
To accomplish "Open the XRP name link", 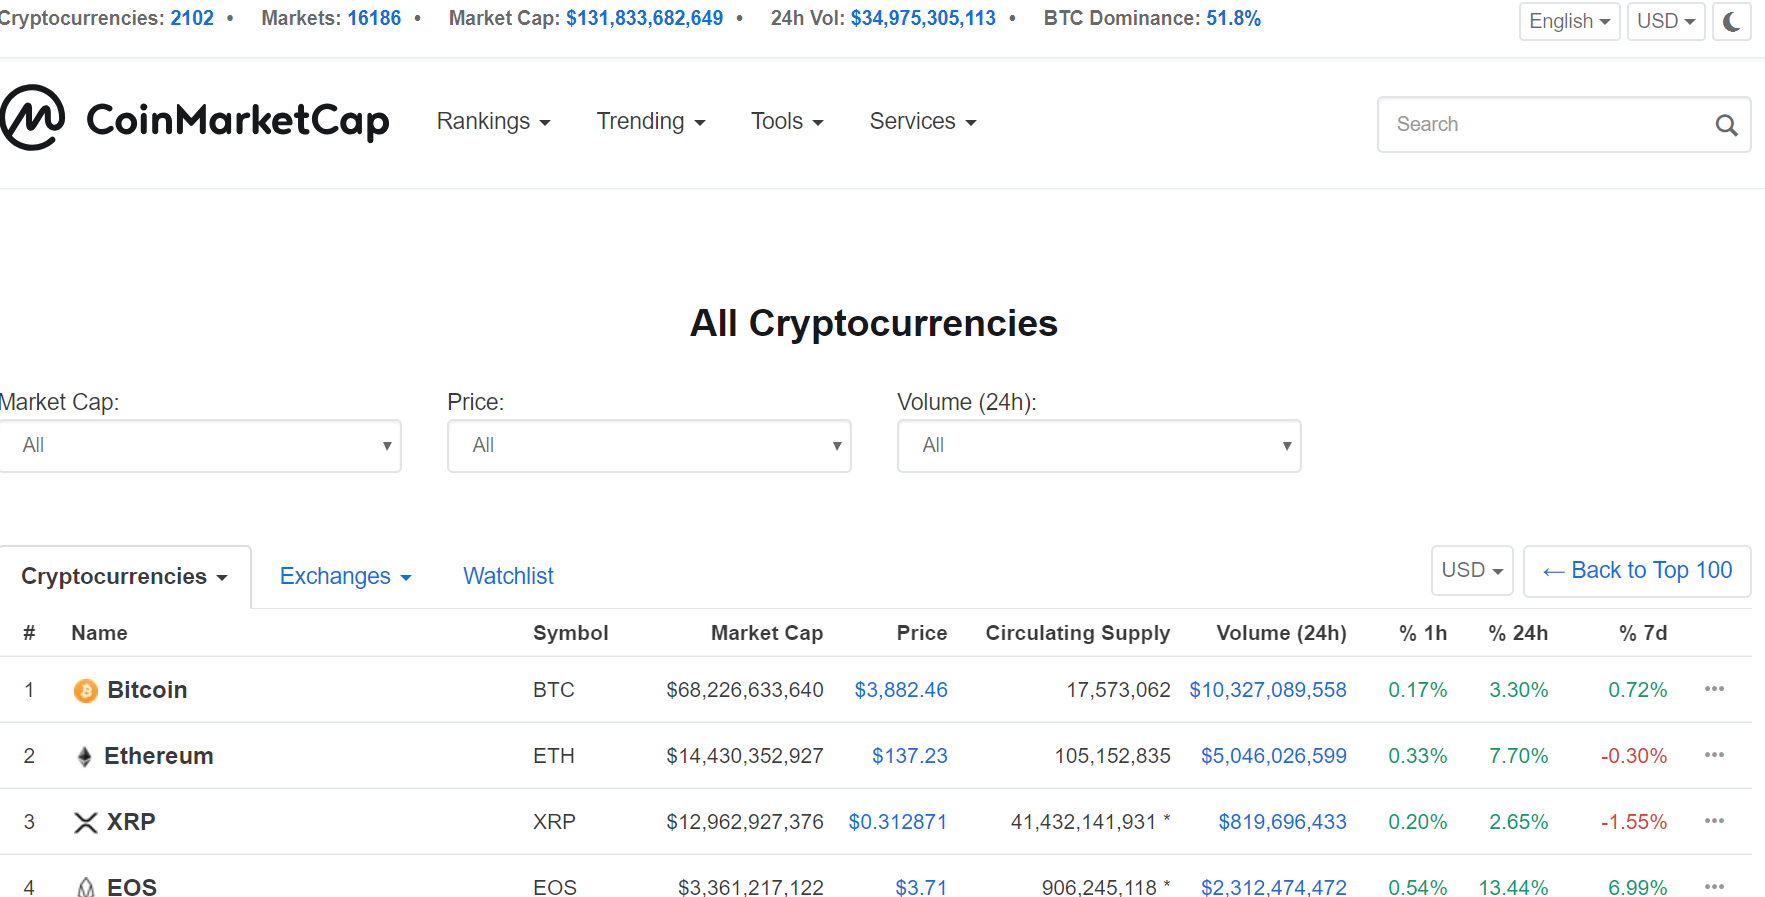I will [x=131, y=822].
